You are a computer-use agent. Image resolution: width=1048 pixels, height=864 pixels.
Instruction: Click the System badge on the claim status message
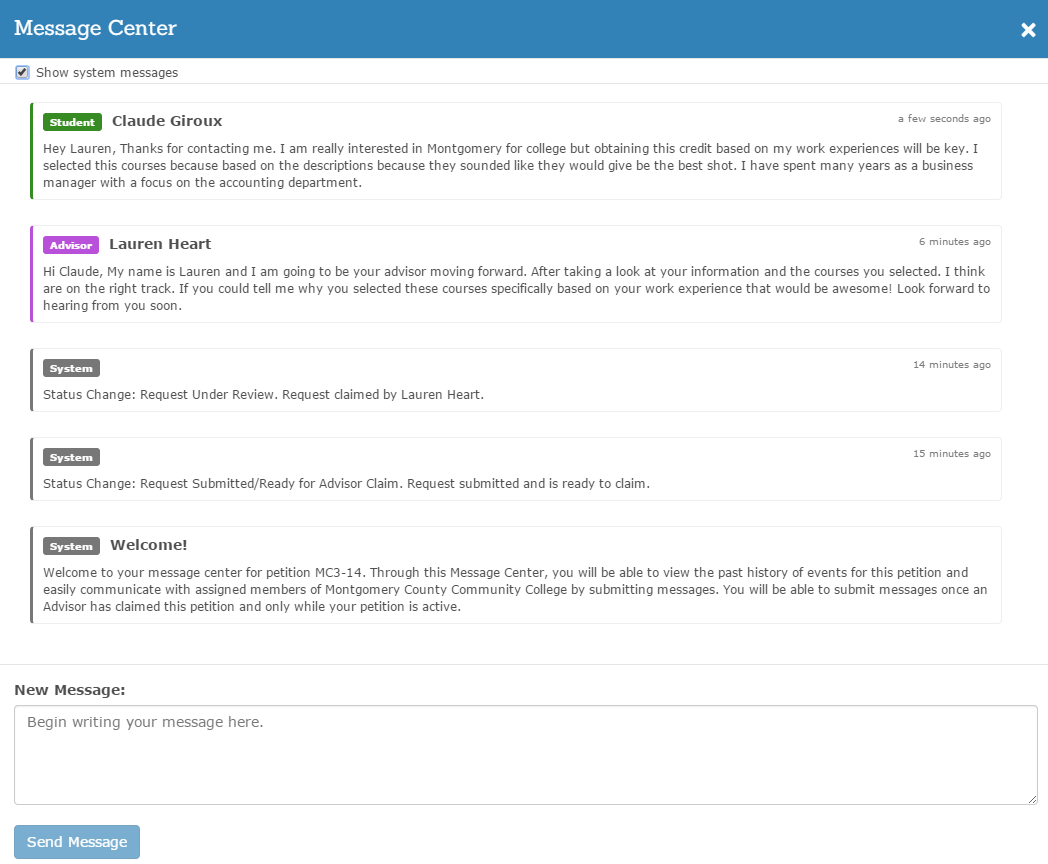pyautogui.click(x=71, y=367)
